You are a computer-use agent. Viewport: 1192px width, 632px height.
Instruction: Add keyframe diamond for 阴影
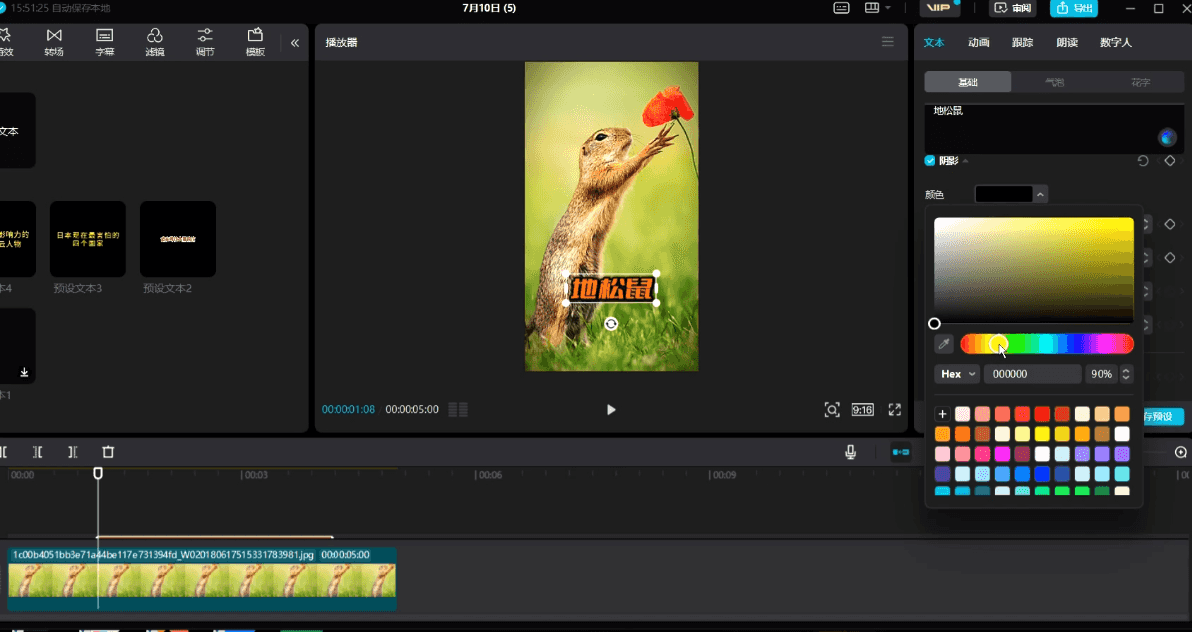tap(1170, 160)
